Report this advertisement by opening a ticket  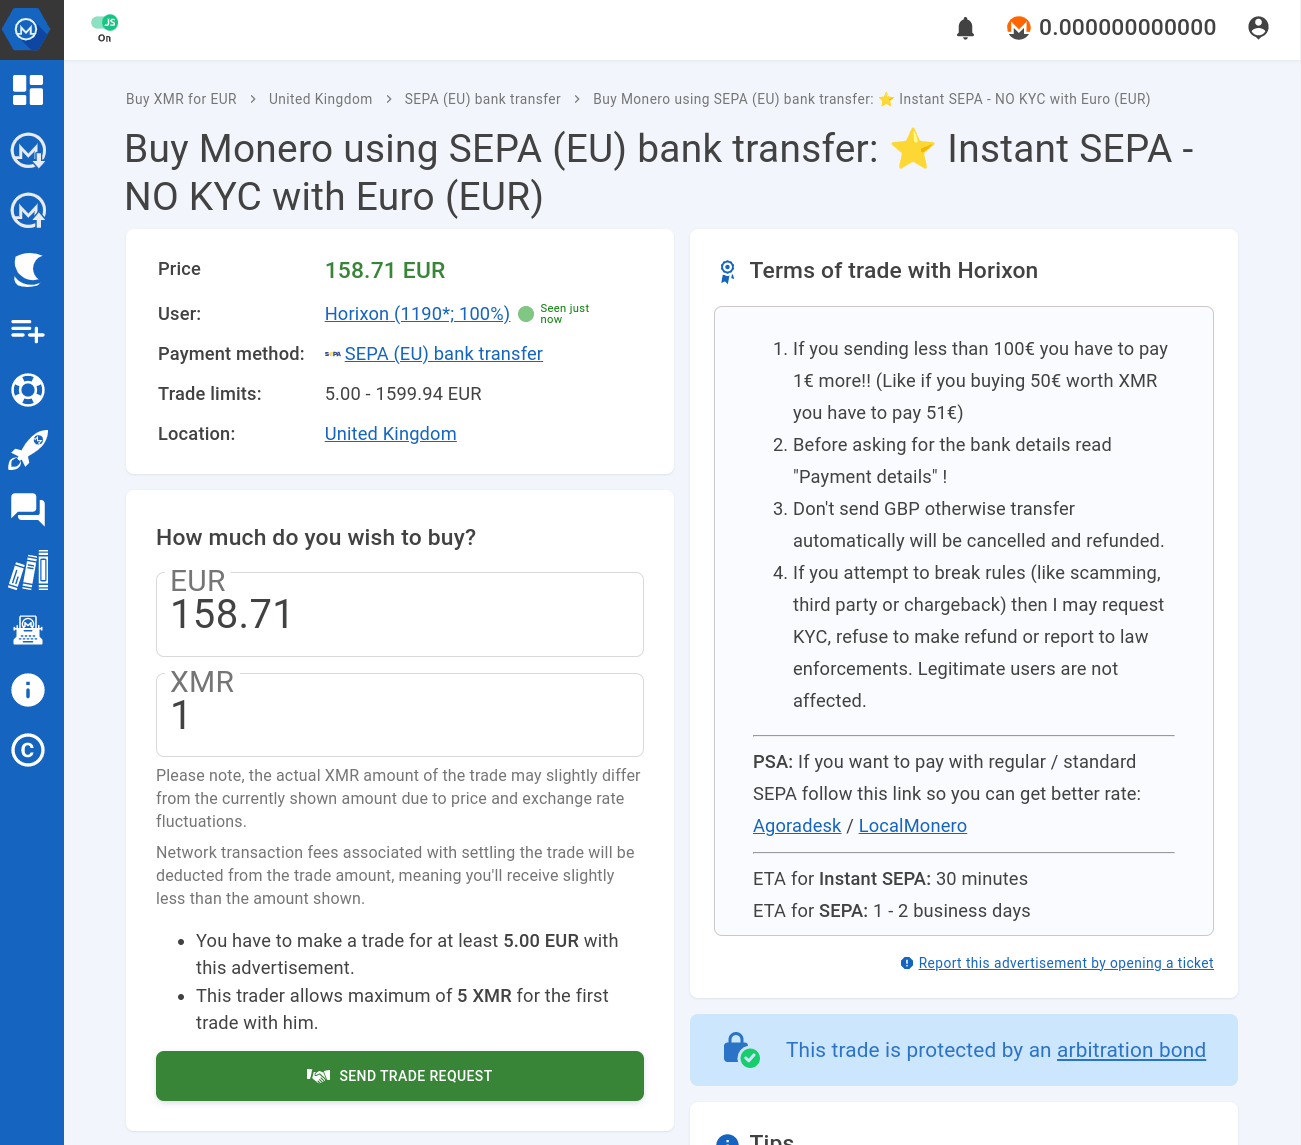1065,963
